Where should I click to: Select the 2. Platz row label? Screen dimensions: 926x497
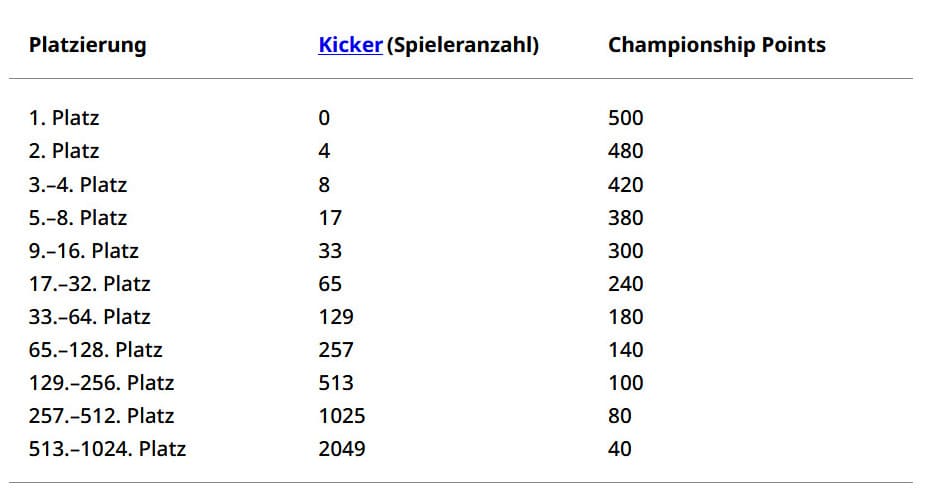tap(64, 151)
